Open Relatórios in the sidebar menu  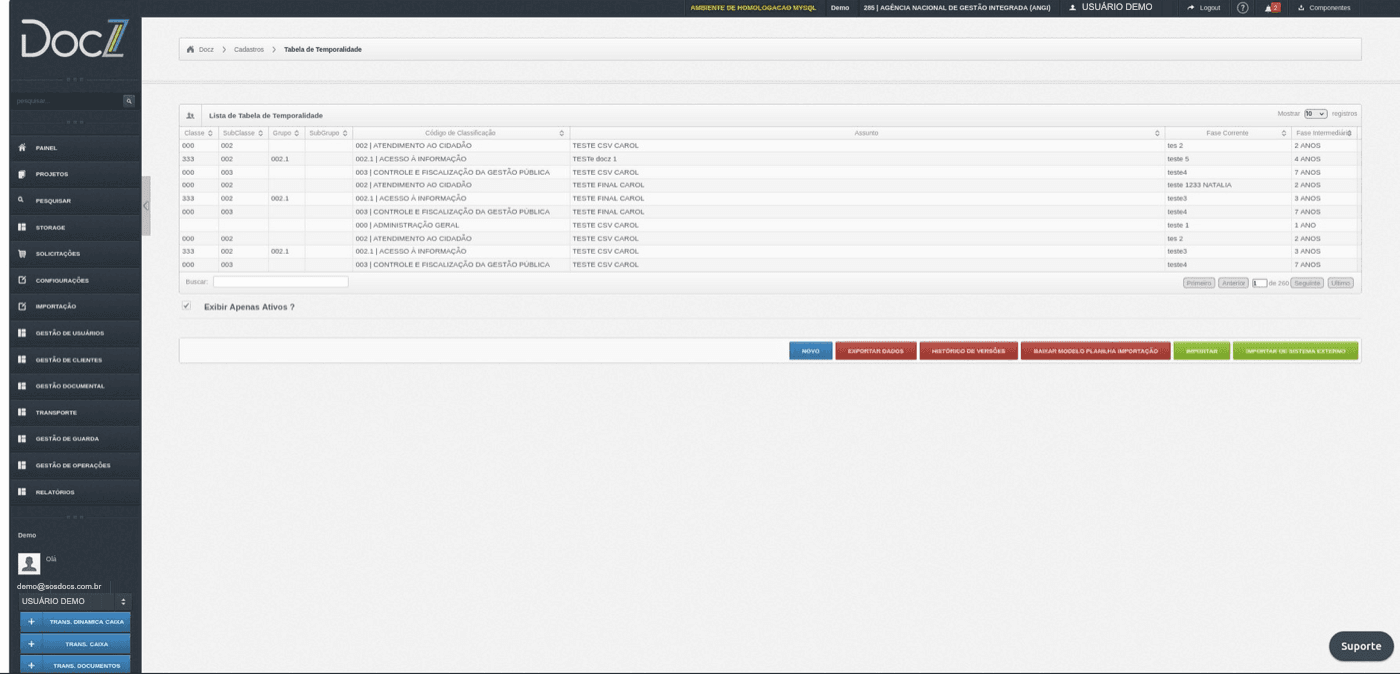point(55,492)
